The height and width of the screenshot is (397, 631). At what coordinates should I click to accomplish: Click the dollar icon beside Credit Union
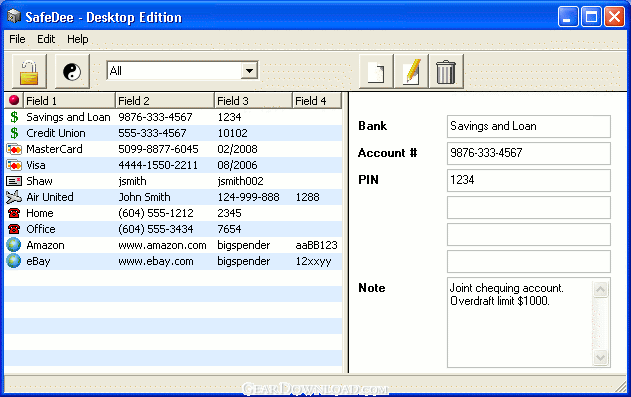[x=14, y=133]
